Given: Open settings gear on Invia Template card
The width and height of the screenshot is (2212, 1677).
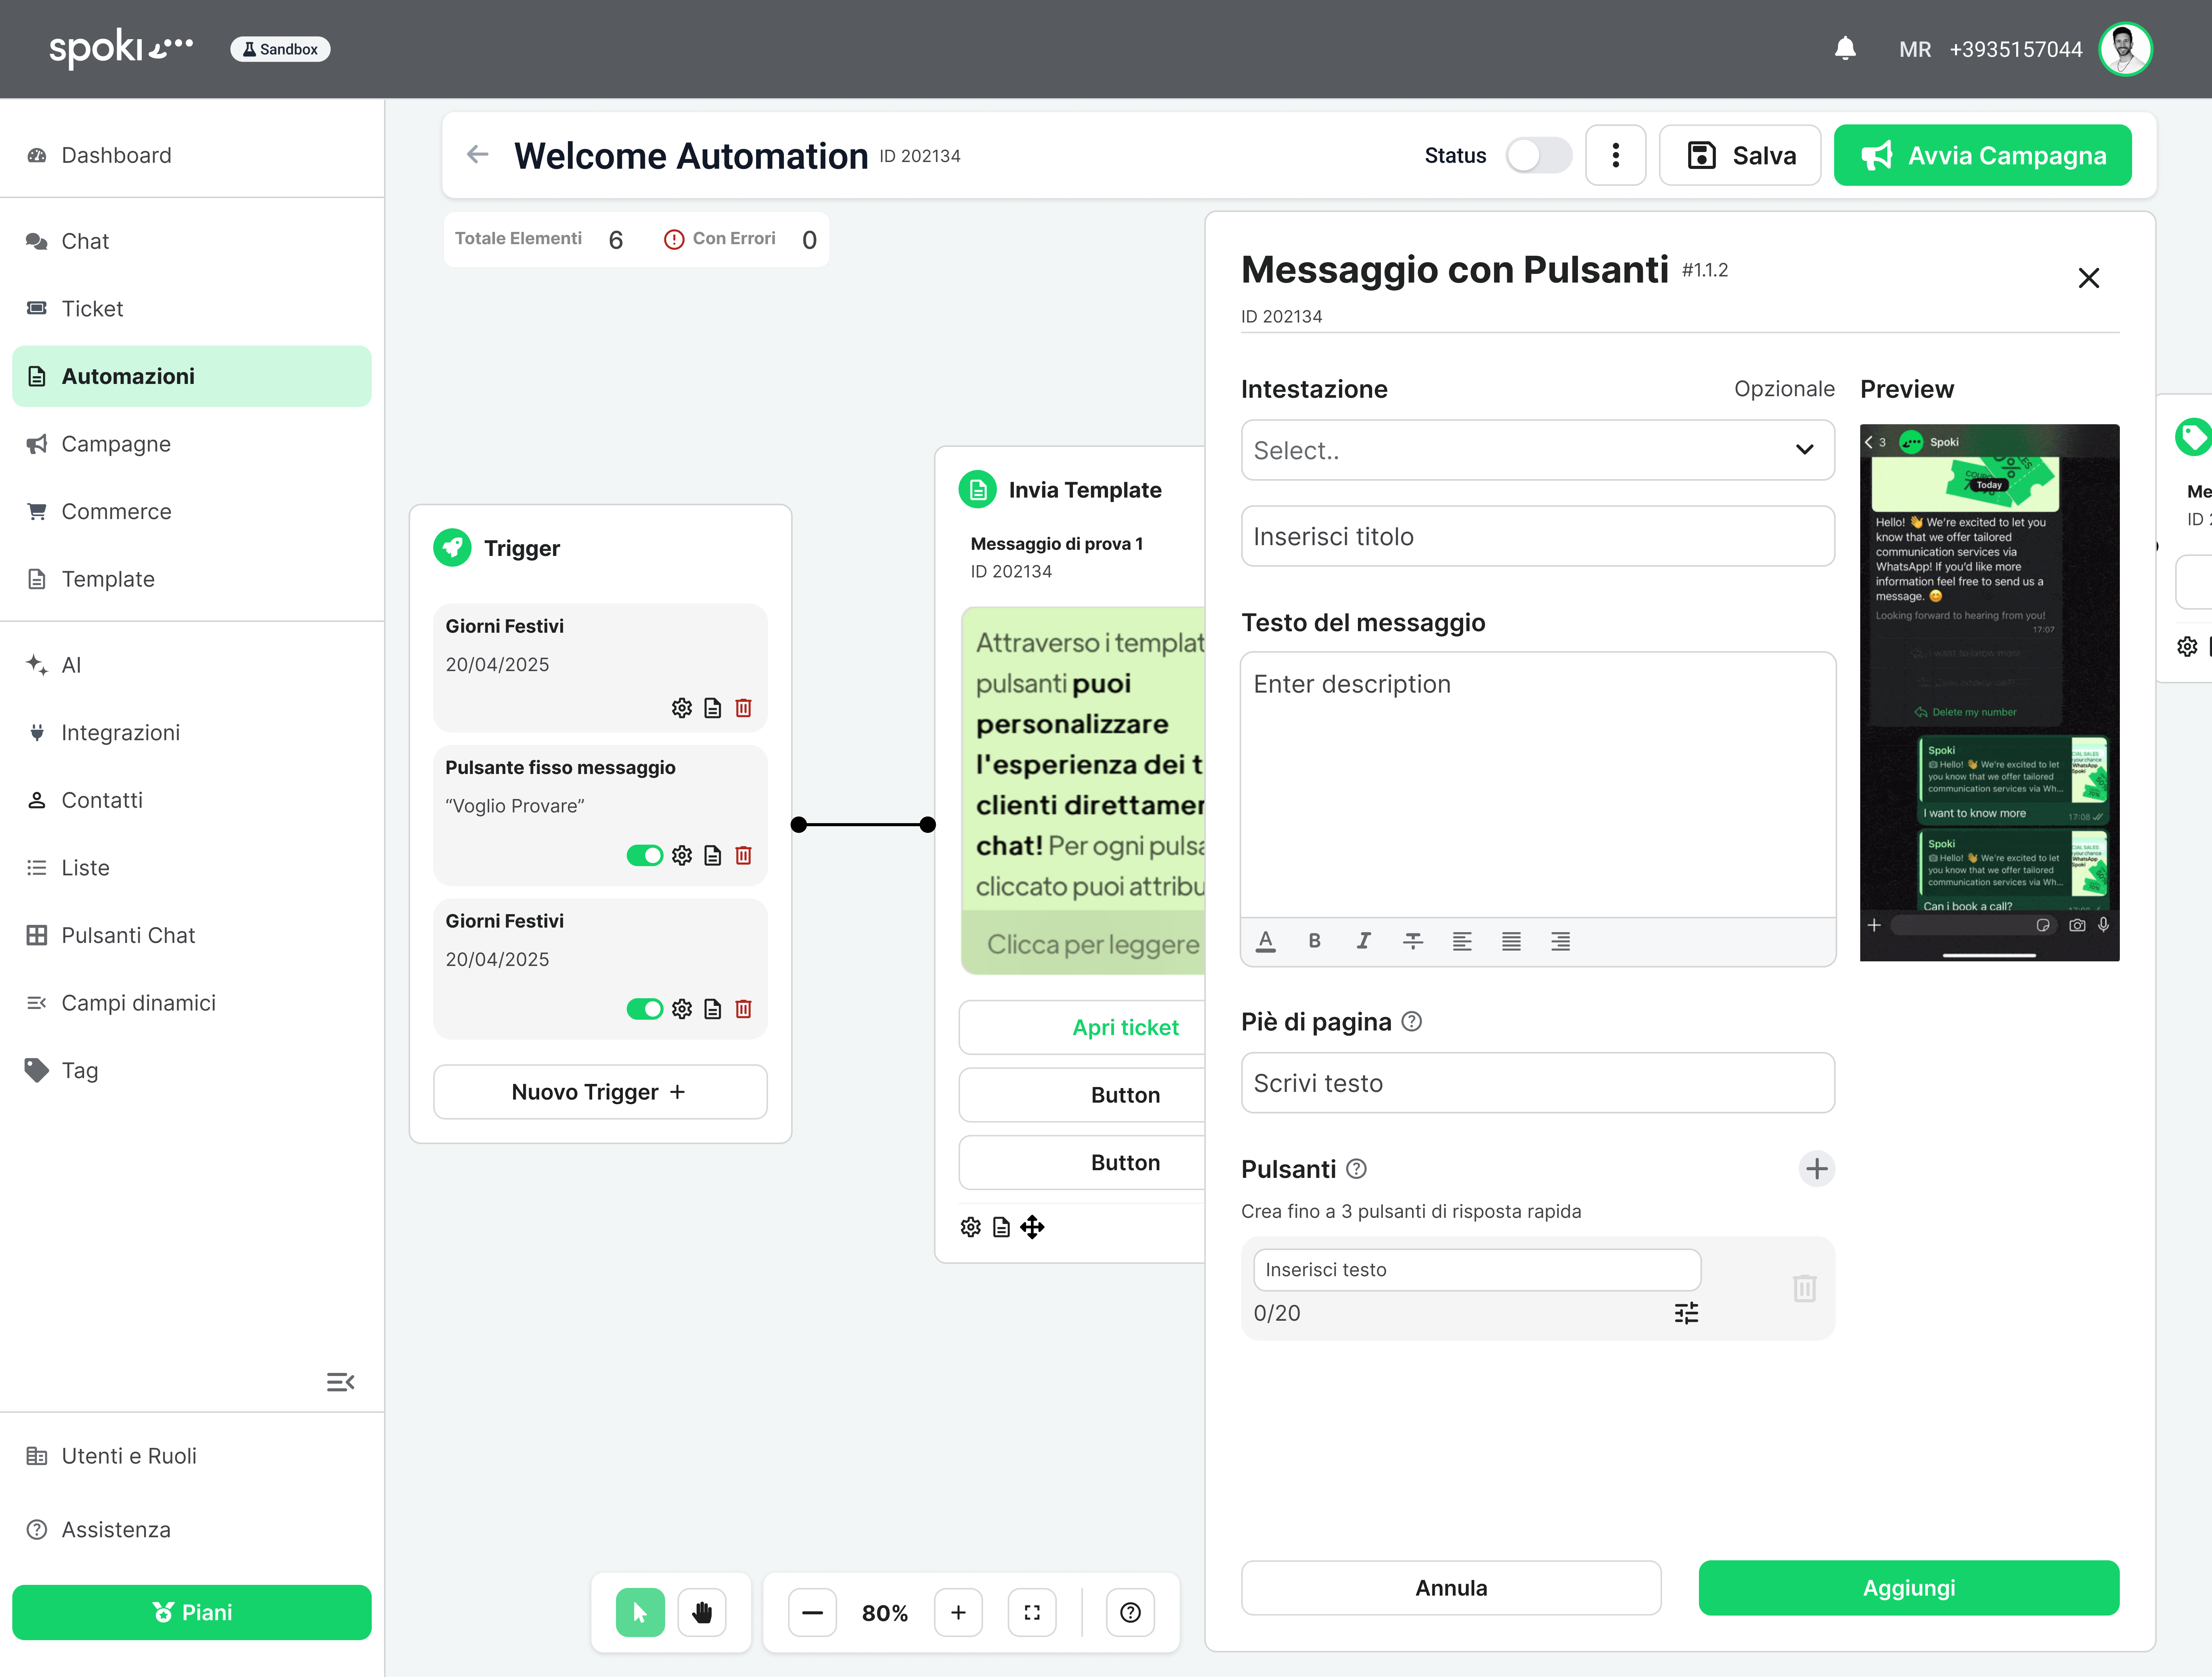Looking at the screenshot, I should pyautogui.click(x=970, y=1227).
